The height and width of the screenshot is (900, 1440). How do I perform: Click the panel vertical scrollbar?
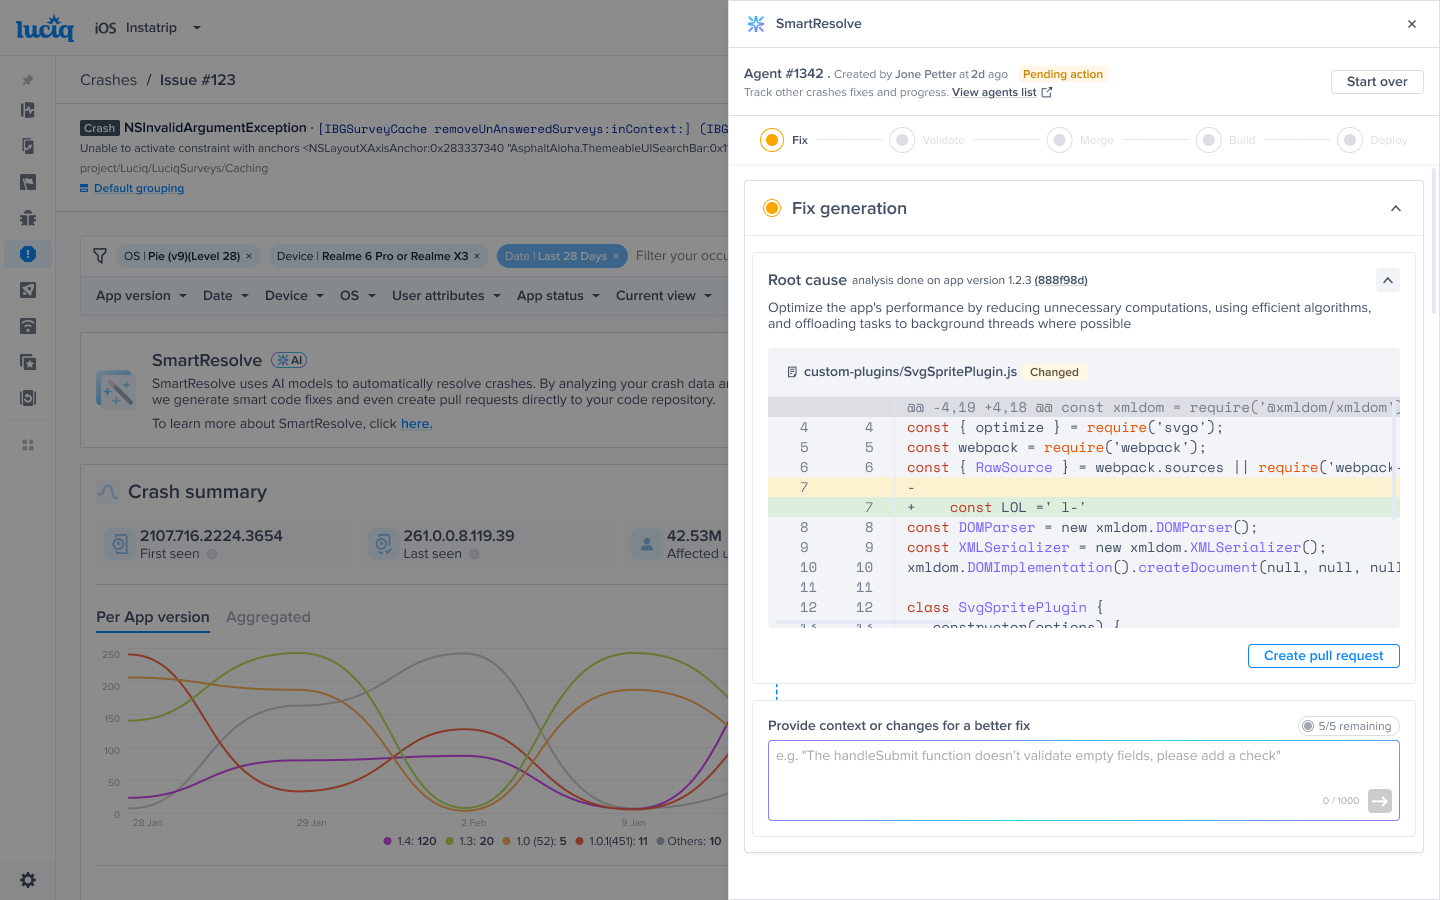tap(1434, 240)
